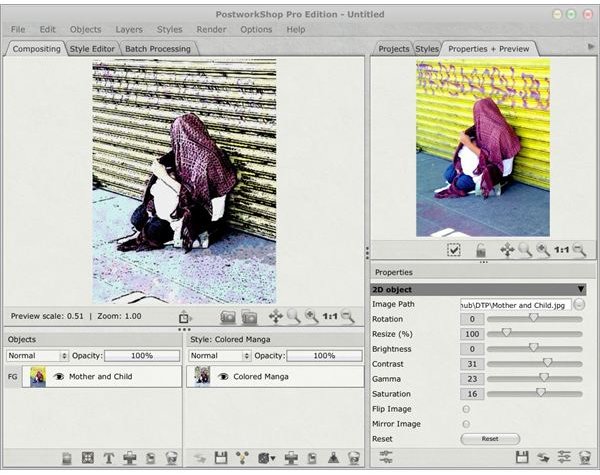Click the branch node icon in Style toolbar
Viewport: 600px width, 475px height.
[242, 458]
